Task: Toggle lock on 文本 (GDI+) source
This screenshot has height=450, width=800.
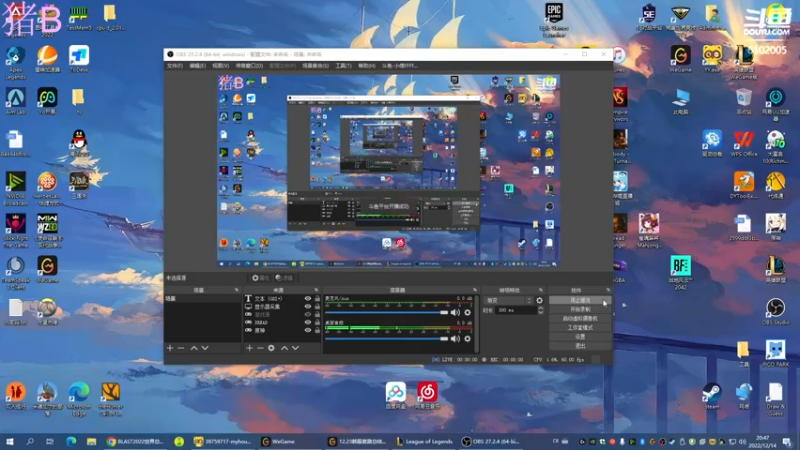Action: coord(317,299)
